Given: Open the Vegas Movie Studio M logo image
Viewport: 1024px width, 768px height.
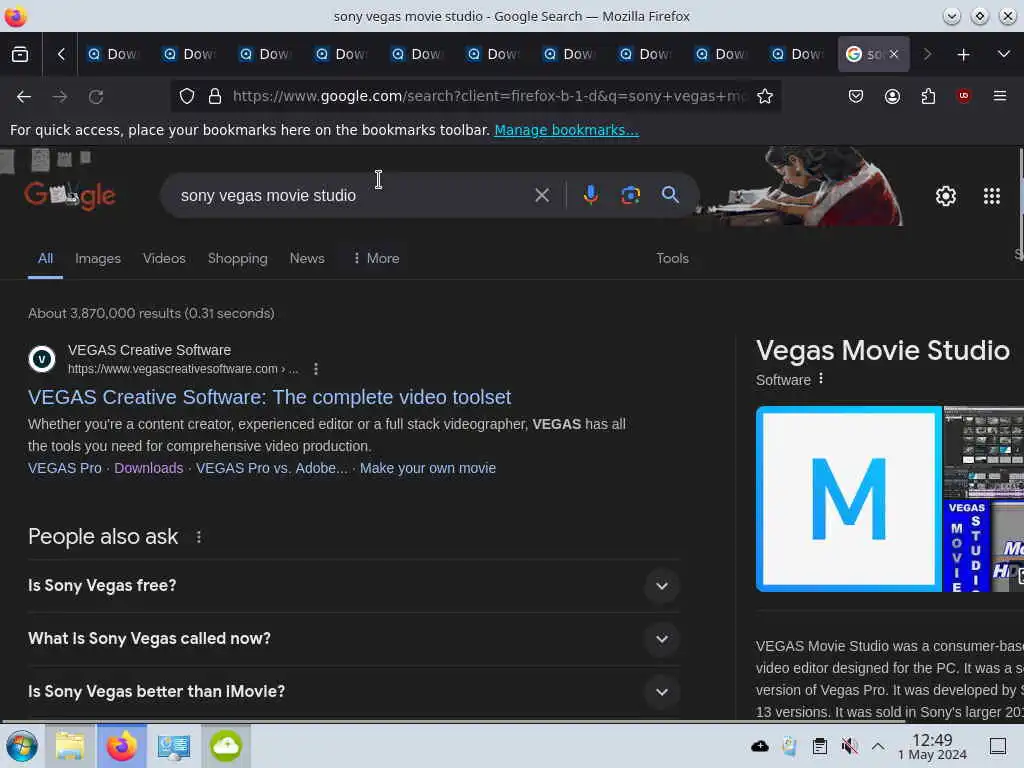Looking at the screenshot, I should 848,499.
